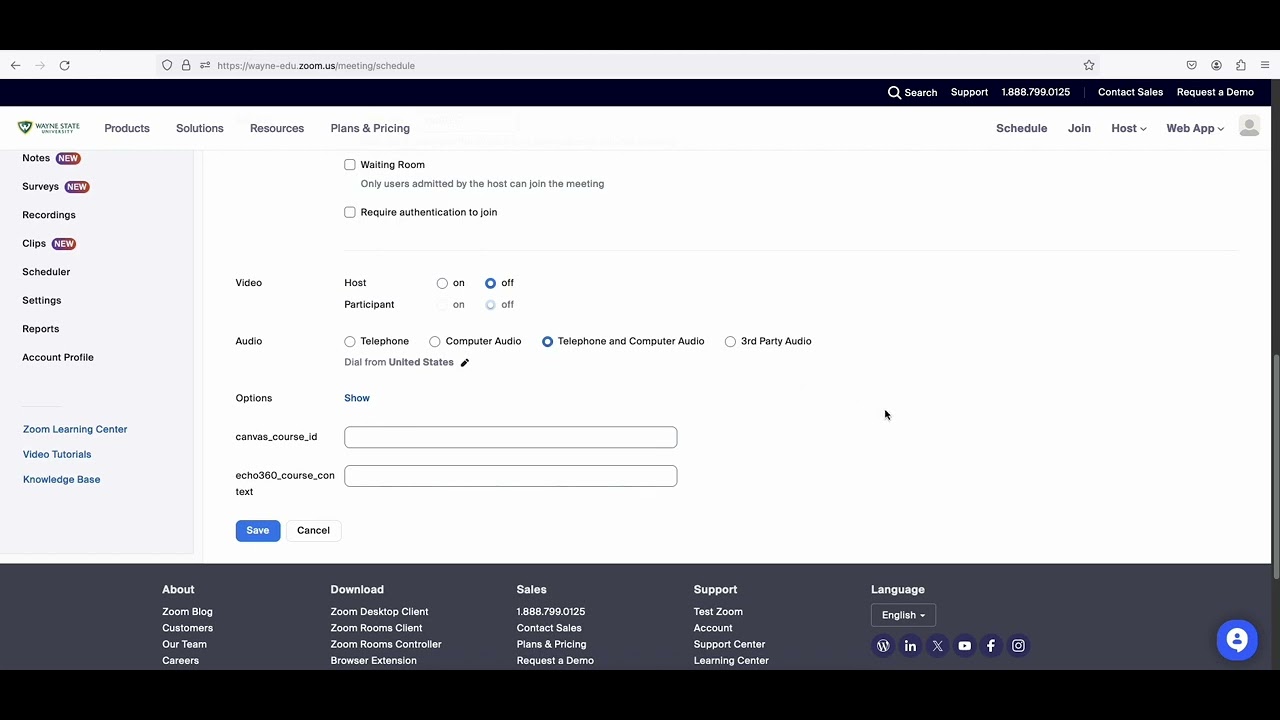Open Clips in the sidebar
The height and width of the screenshot is (720, 1280).
[x=34, y=243]
